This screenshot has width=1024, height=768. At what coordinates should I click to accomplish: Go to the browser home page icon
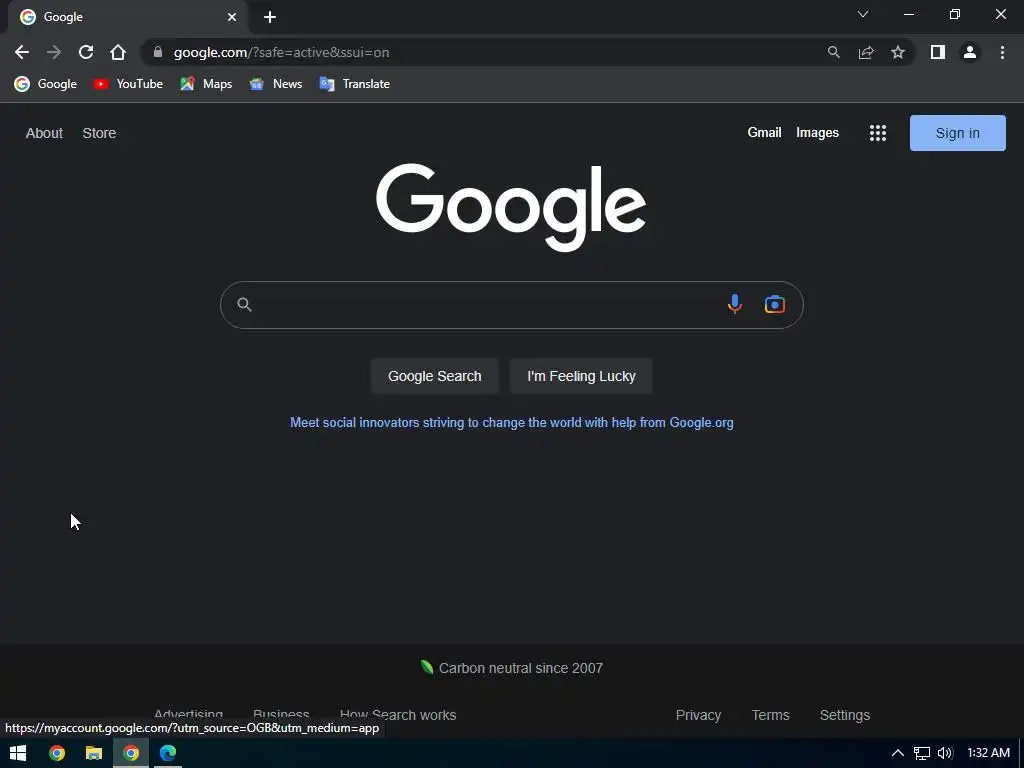(x=118, y=52)
